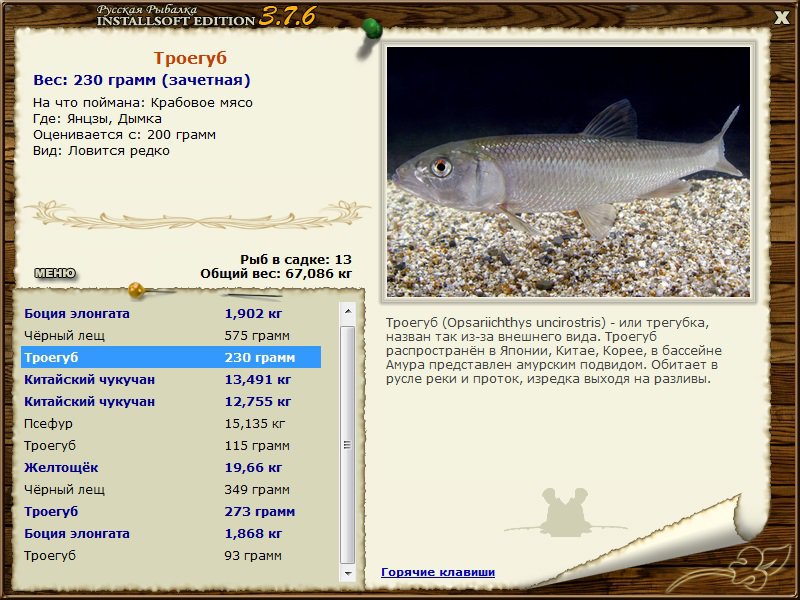800x600 pixels.
Task: Click the scroll up arrow of the fish list
Action: tap(348, 311)
